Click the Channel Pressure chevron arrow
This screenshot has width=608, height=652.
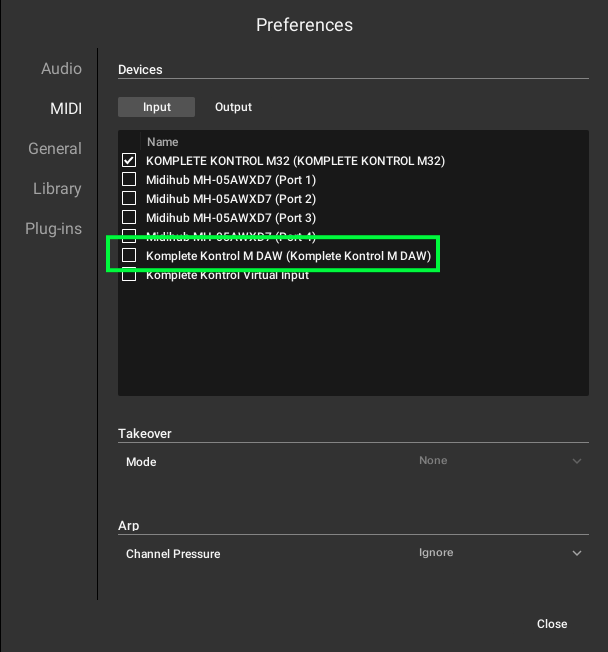(577, 553)
